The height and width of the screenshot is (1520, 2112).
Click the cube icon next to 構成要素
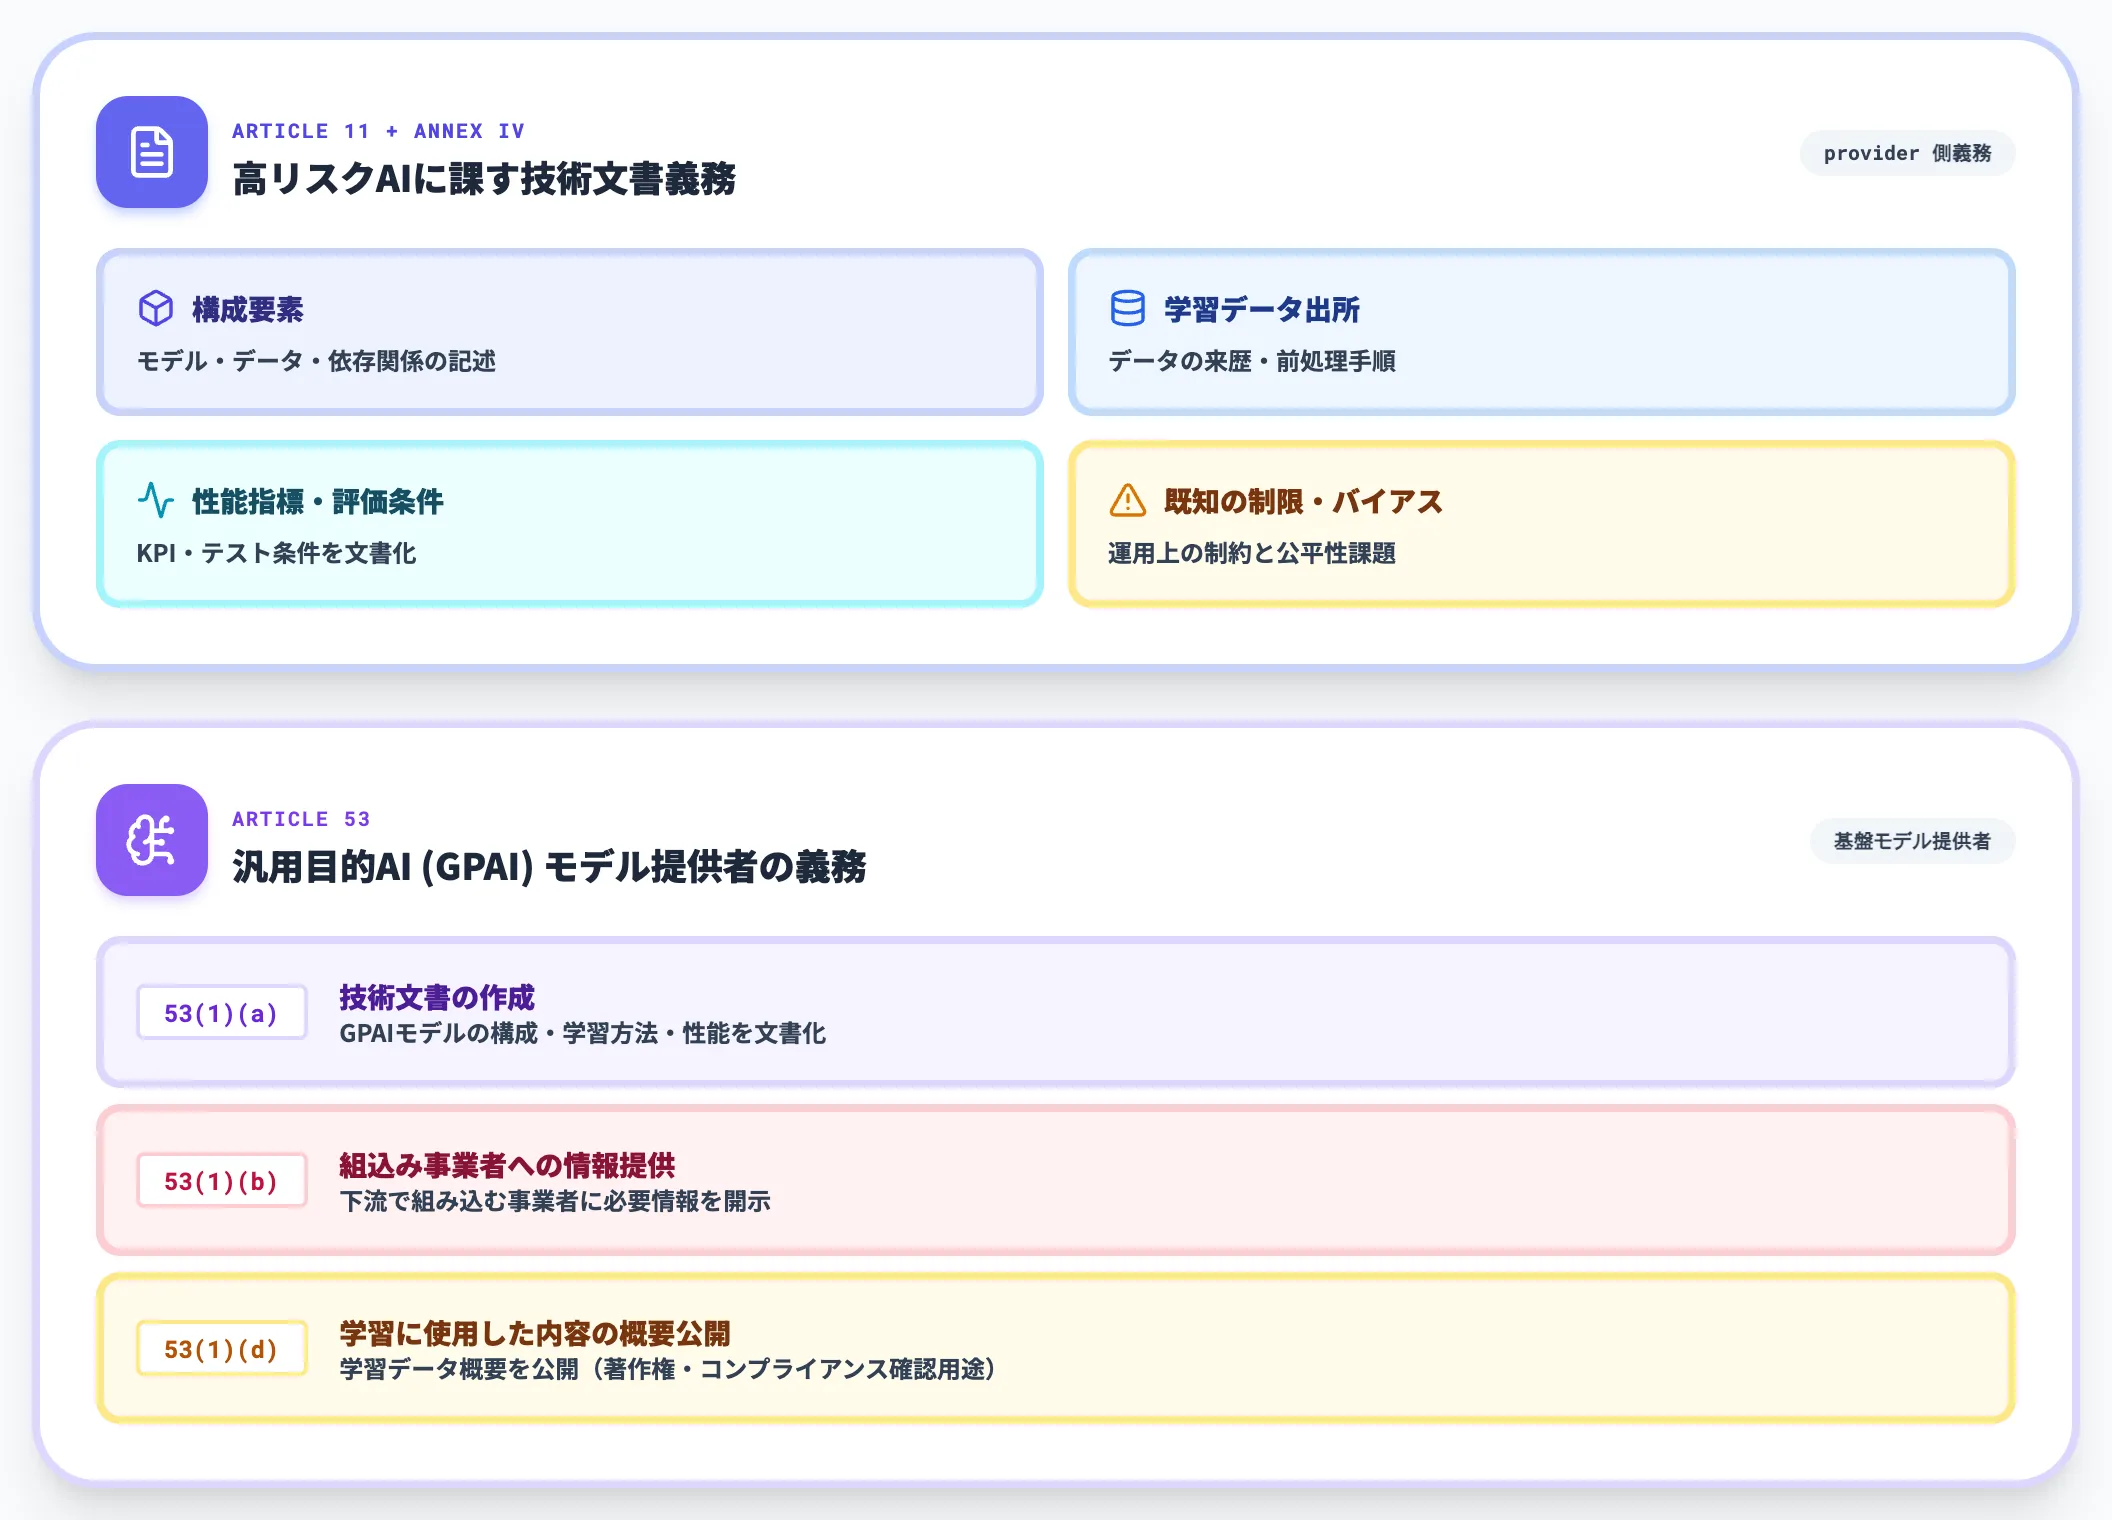[156, 308]
